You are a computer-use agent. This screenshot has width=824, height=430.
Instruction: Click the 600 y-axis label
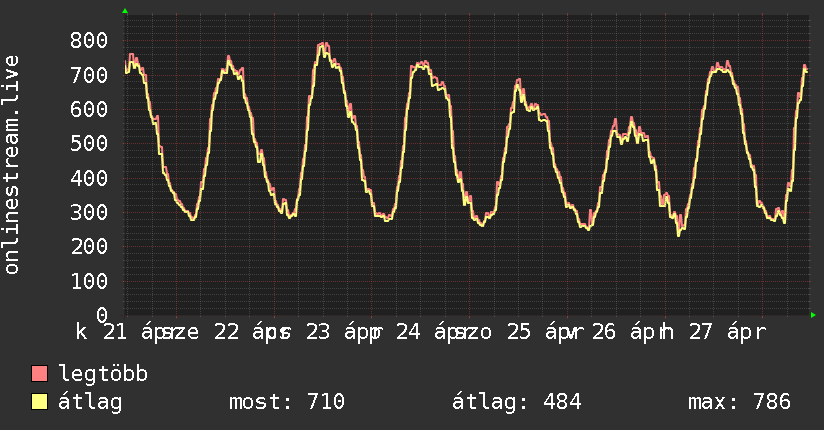(89, 109)
